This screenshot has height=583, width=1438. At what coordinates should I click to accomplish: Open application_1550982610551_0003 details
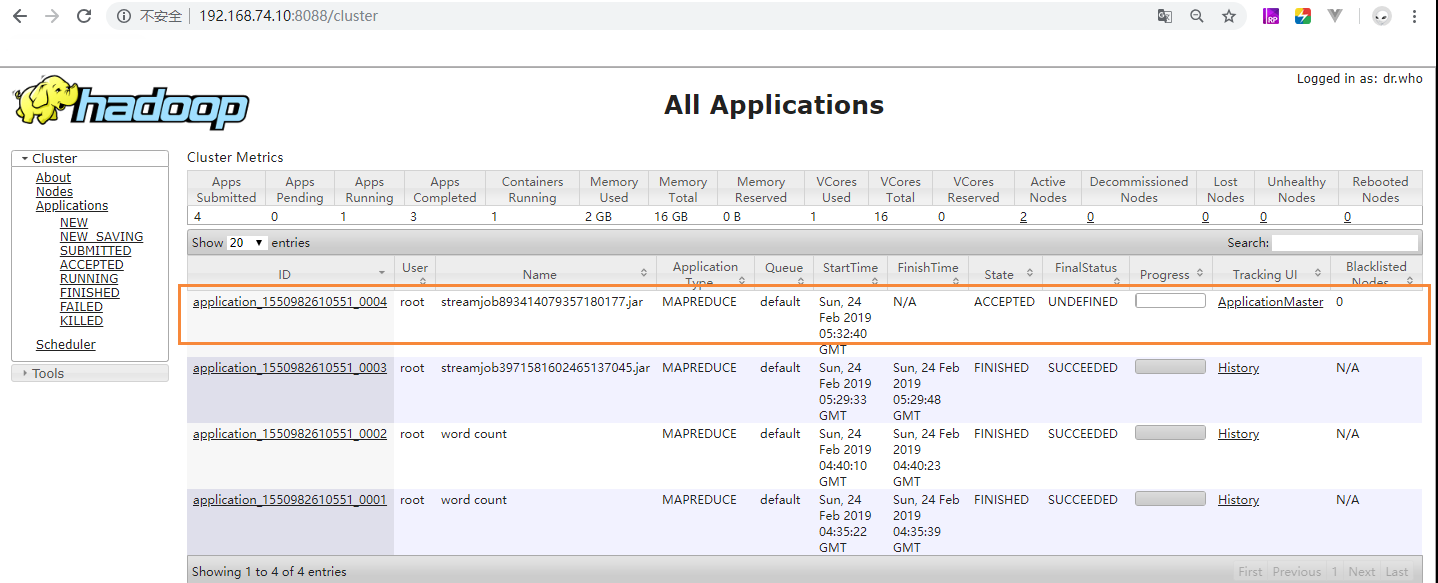pos(290,368)
